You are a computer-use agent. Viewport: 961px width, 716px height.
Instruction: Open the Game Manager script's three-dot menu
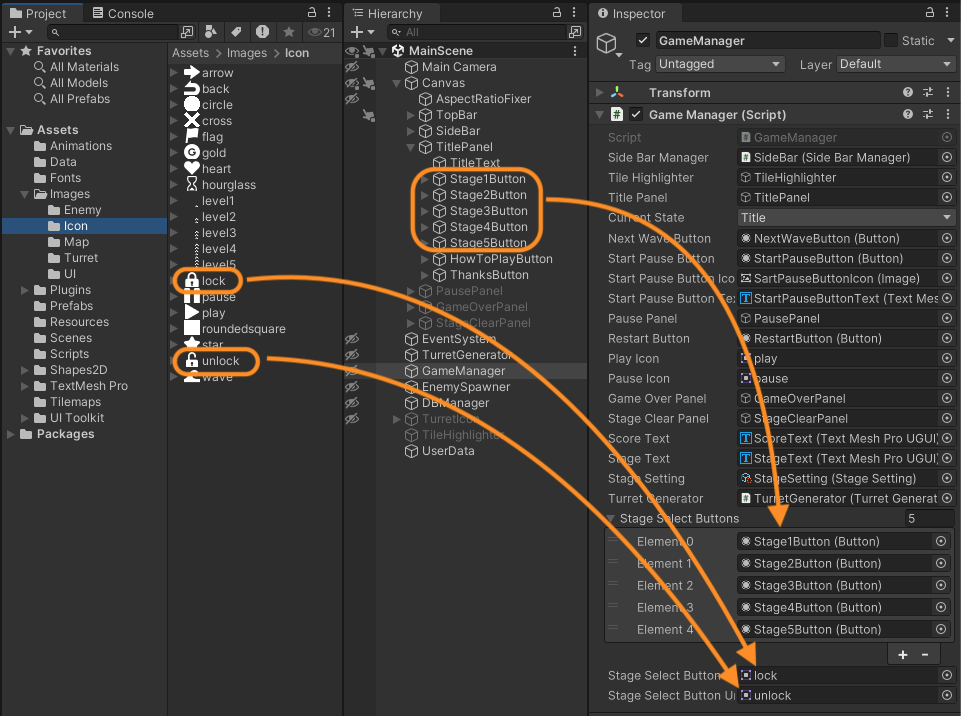point(948,115)
